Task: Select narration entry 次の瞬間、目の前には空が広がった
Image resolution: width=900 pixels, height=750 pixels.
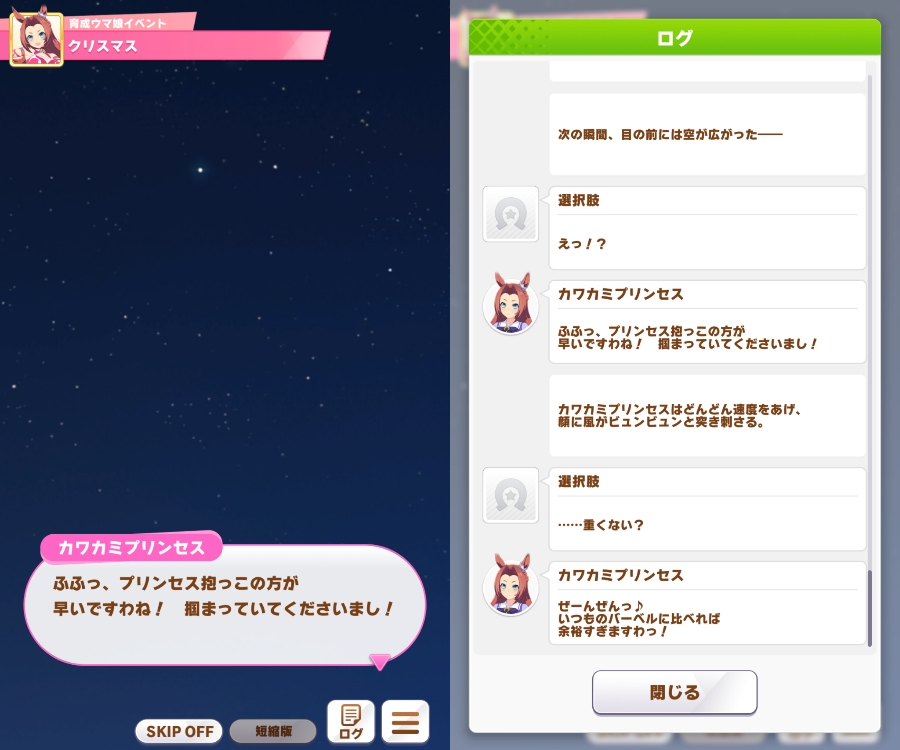Action: [x=707, y=134]
